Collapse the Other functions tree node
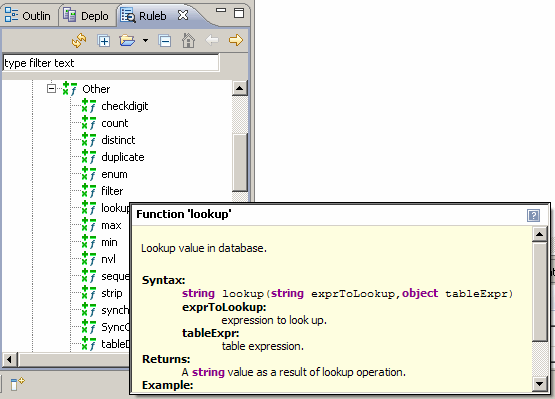 pyautogui.click(x=51, y=89)
